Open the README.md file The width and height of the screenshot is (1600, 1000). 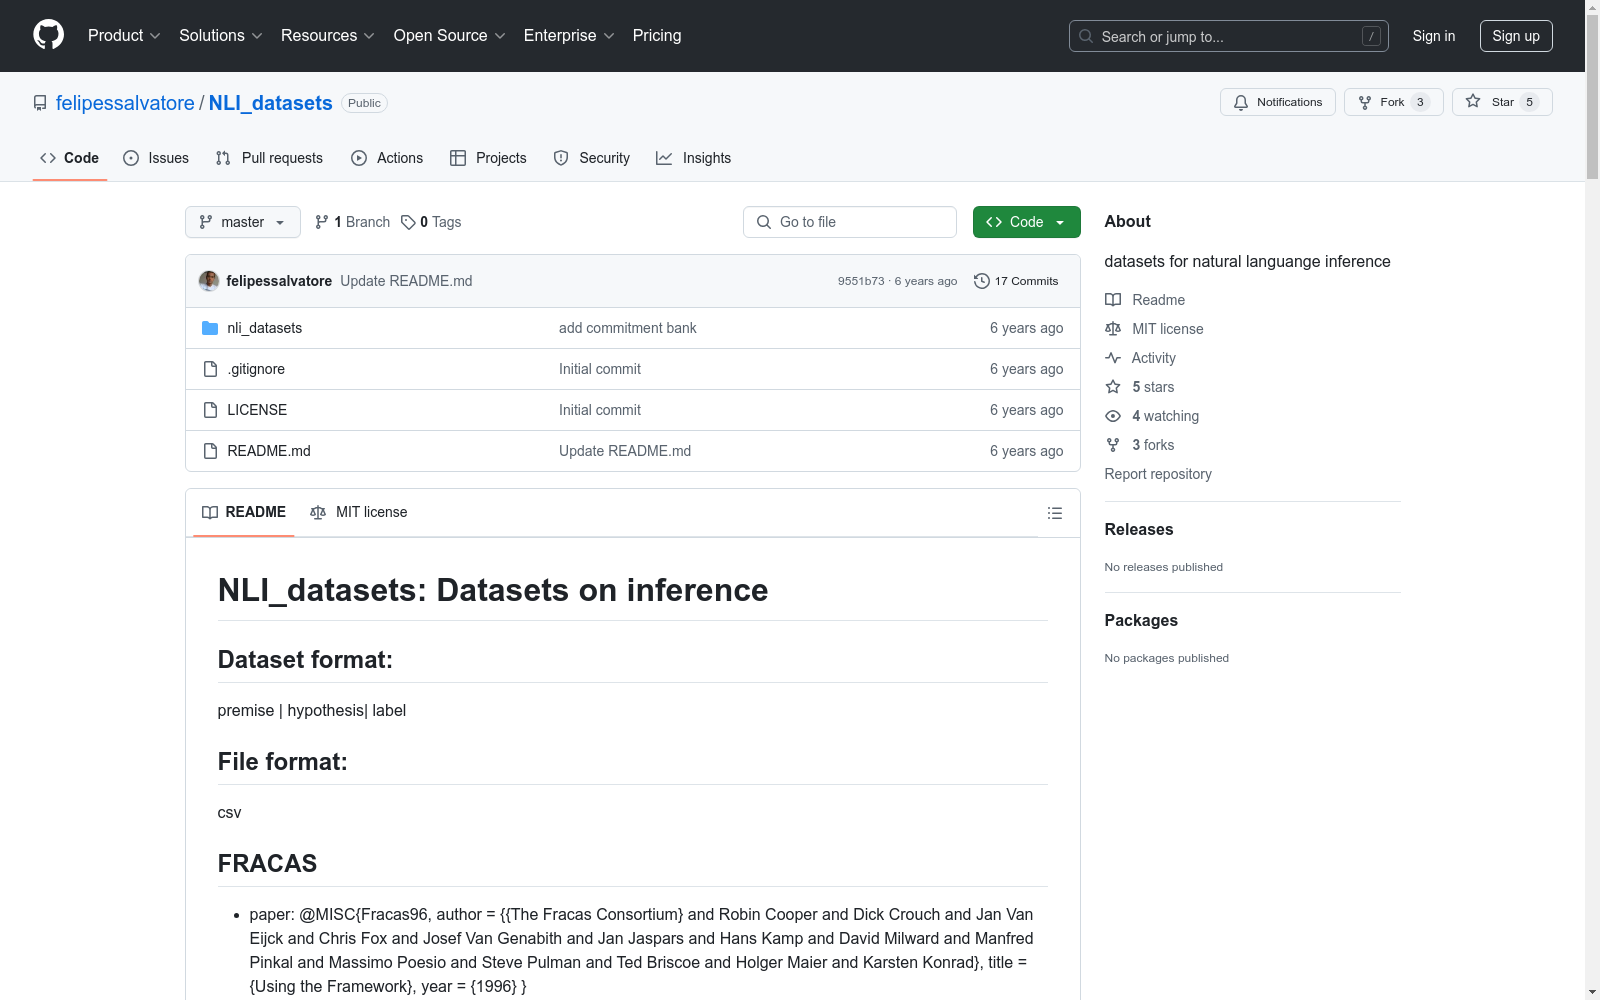click(x=269, y=451)
